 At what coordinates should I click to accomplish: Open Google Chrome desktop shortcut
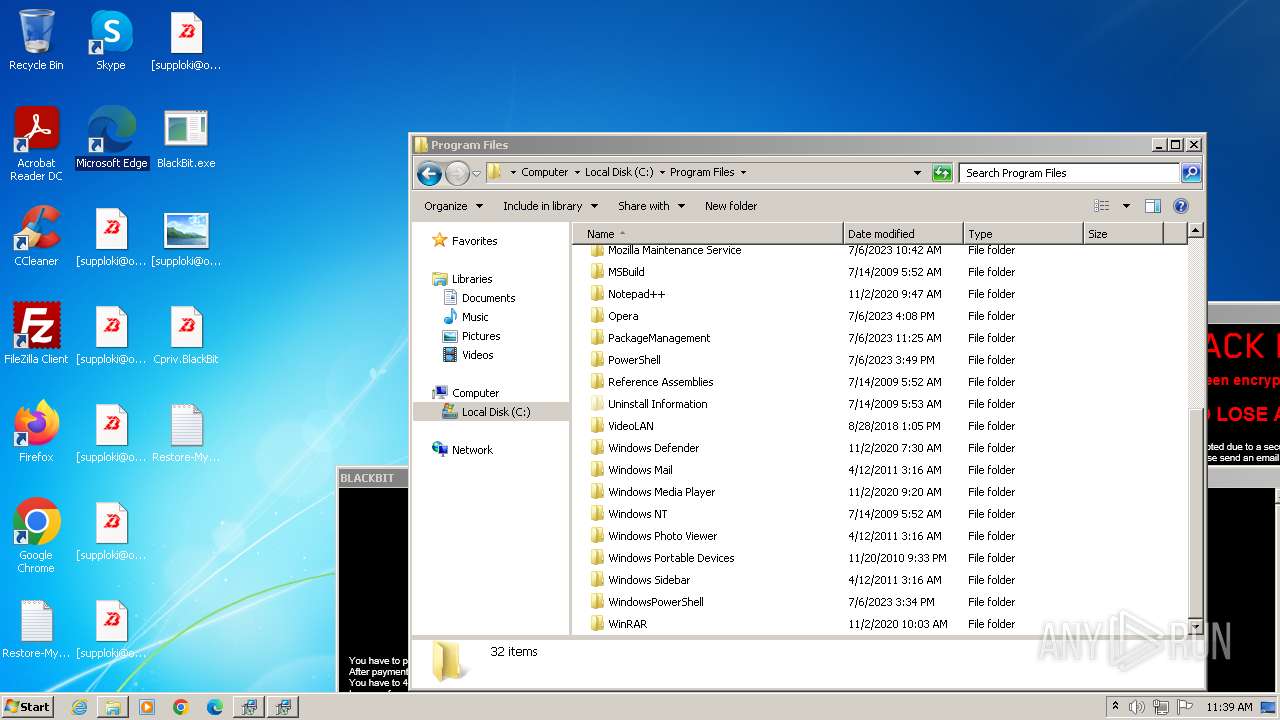[36, 536]
